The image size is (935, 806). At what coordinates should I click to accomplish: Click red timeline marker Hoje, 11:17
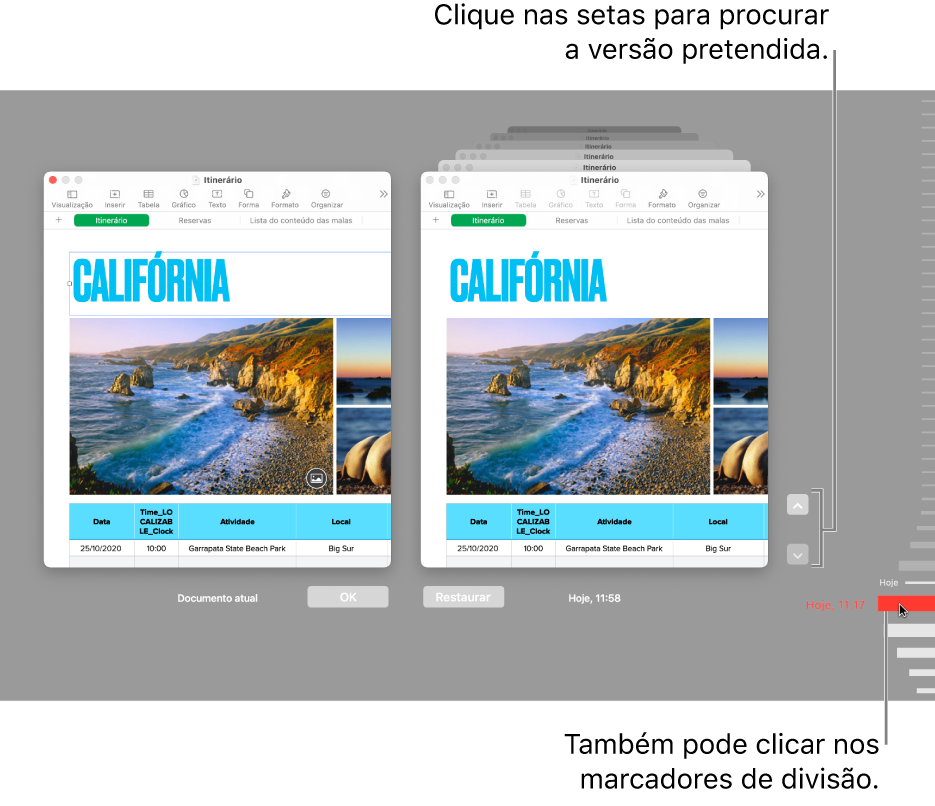click(x=906, y=604)
